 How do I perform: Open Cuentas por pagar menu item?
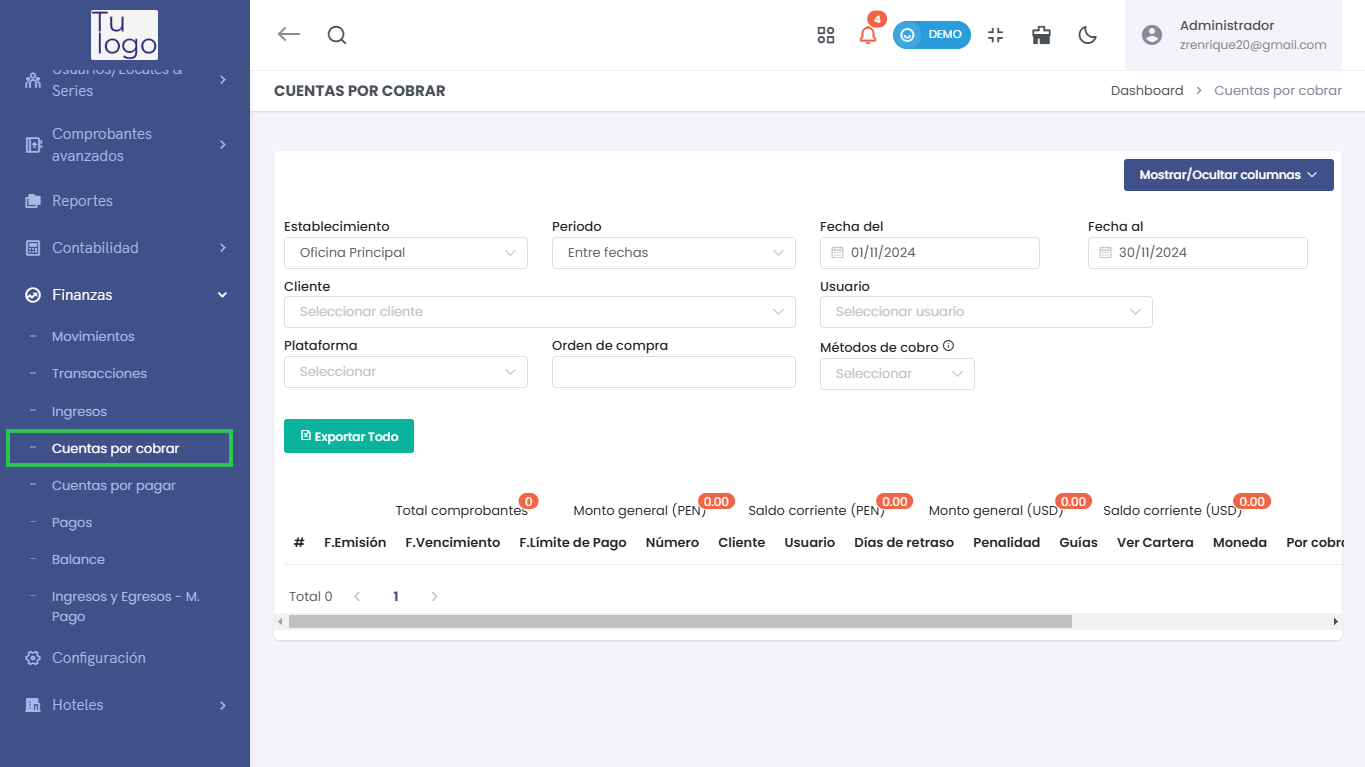(114, 486)
